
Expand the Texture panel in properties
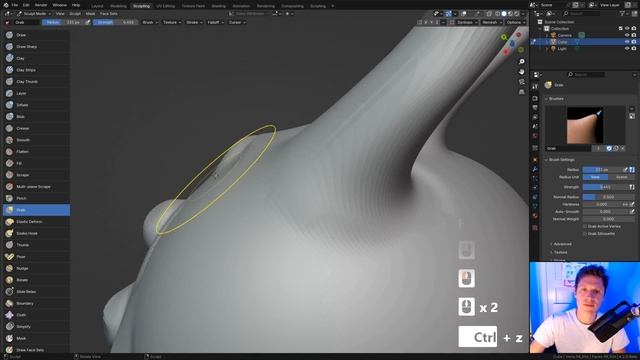560,252
